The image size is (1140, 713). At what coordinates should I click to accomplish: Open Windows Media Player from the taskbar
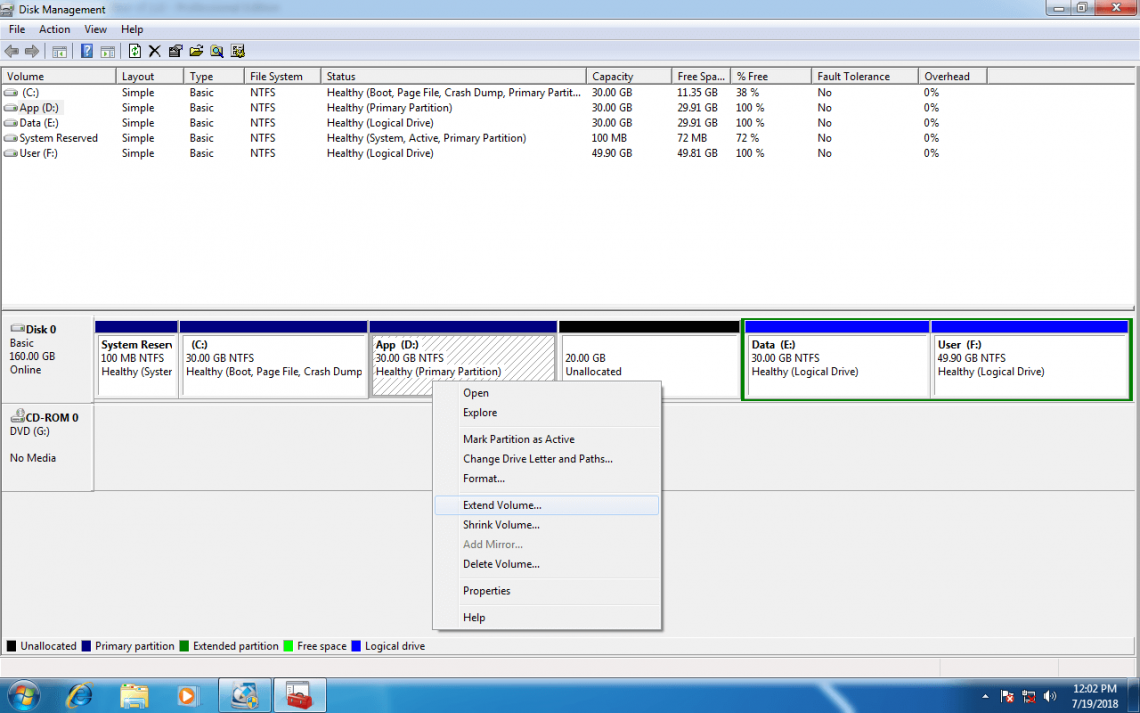click(x=190, y=695)
